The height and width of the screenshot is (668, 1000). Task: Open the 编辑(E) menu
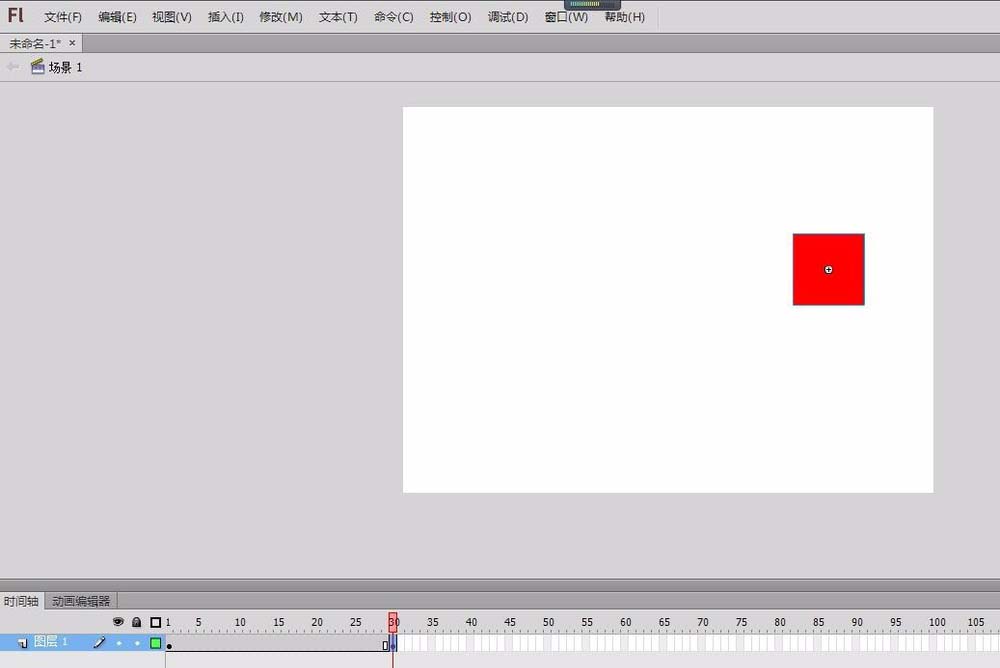click(117, 17)
